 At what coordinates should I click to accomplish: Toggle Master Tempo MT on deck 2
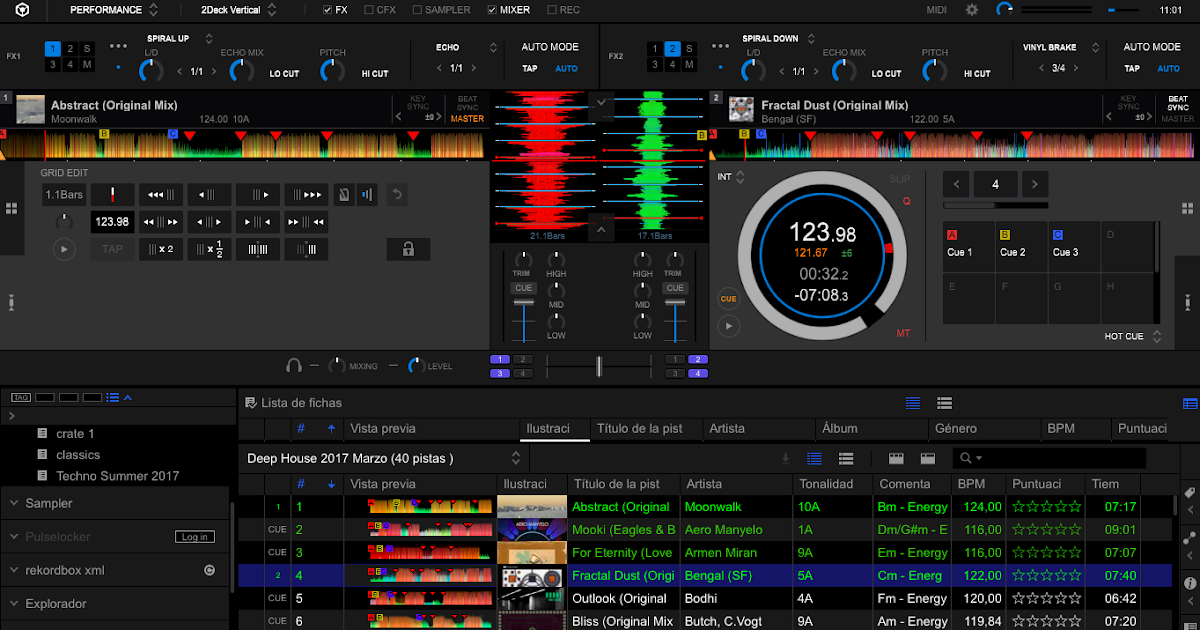(903, 333)
